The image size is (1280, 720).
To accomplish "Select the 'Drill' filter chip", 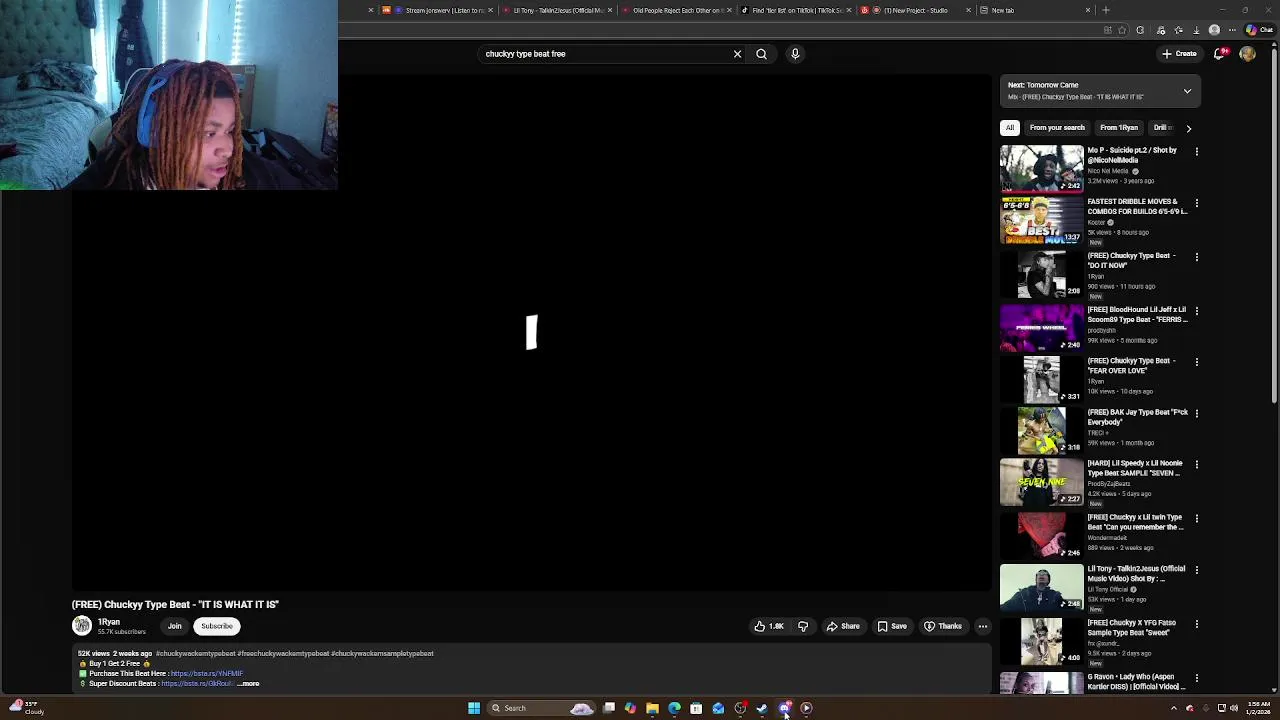I will [1162, 128].
